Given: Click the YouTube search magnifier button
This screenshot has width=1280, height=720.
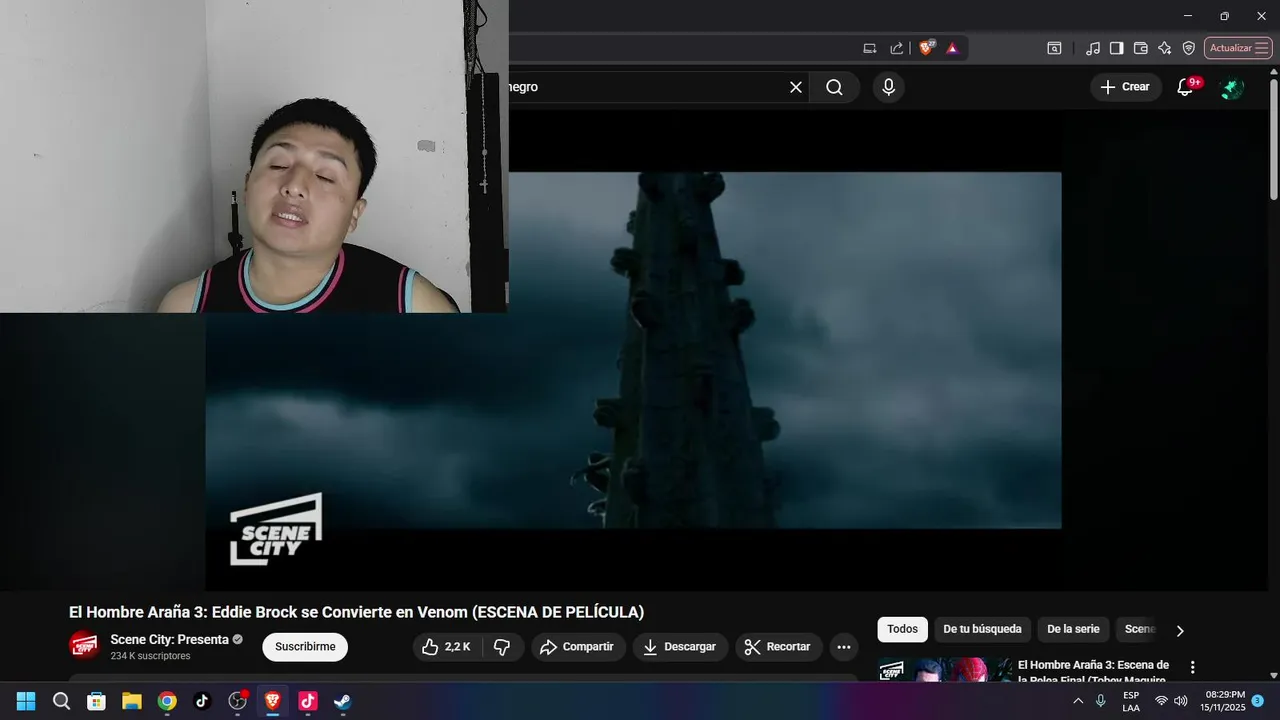Looking at the screenshot, I should (834, 87).
